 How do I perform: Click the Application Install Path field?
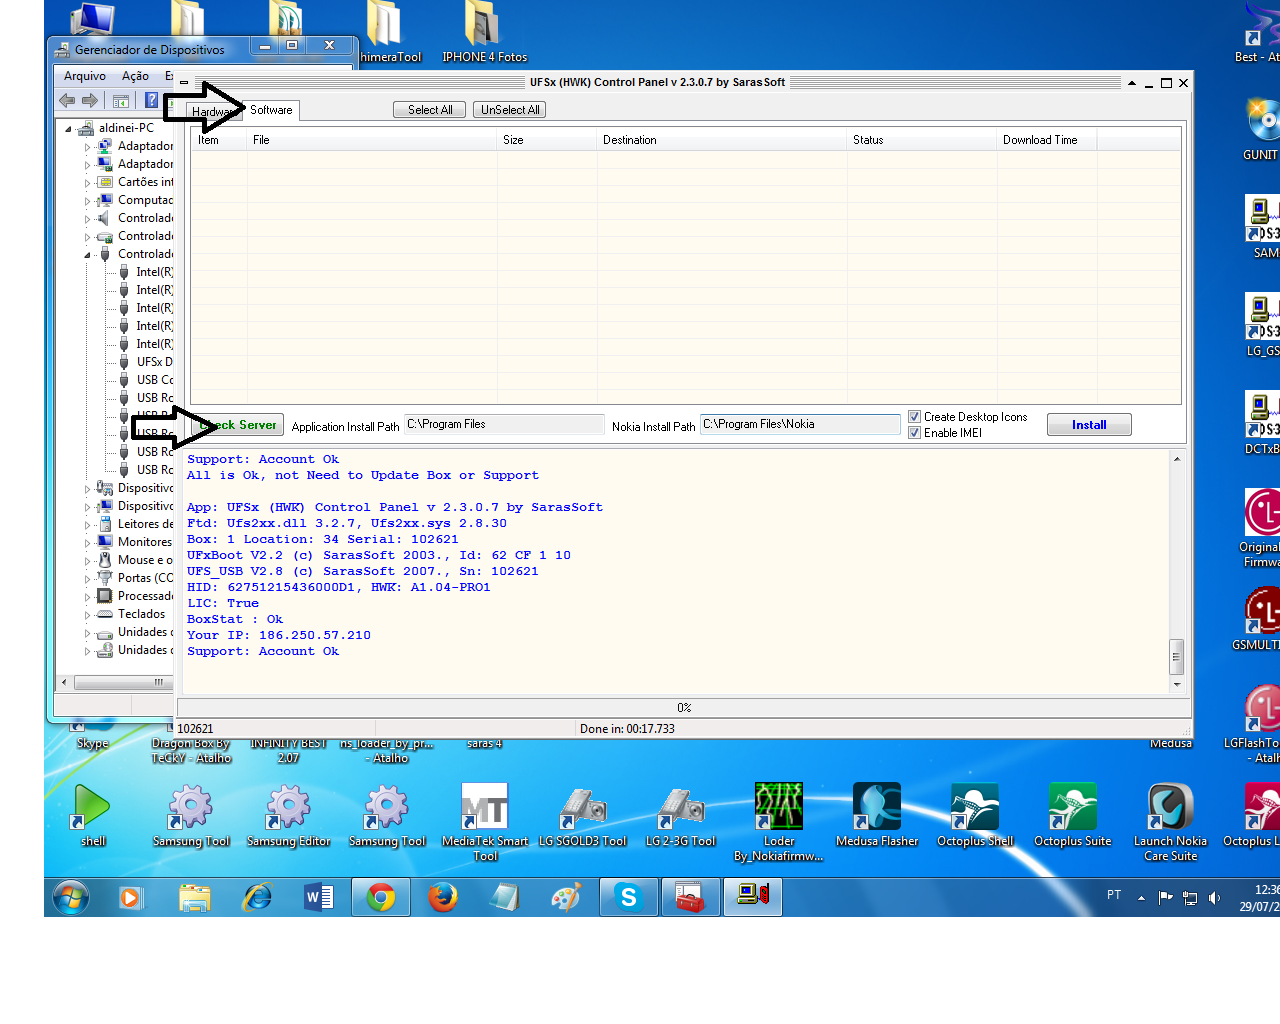pos(504,425)
